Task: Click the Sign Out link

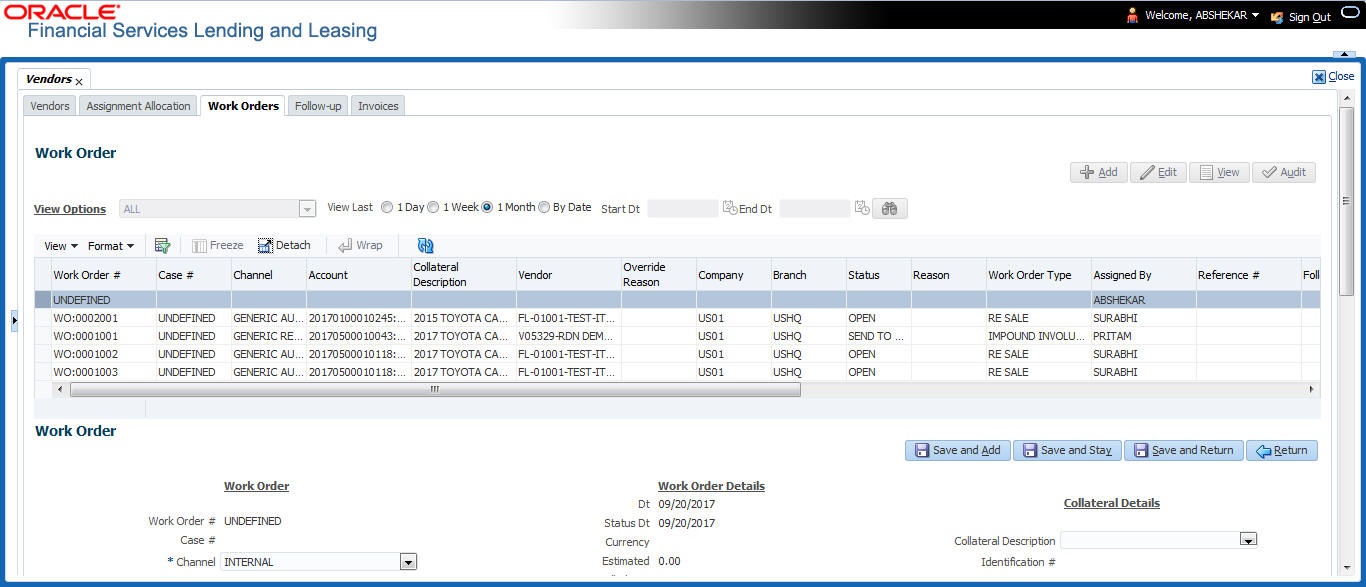Action: (x=1309, y=17)
